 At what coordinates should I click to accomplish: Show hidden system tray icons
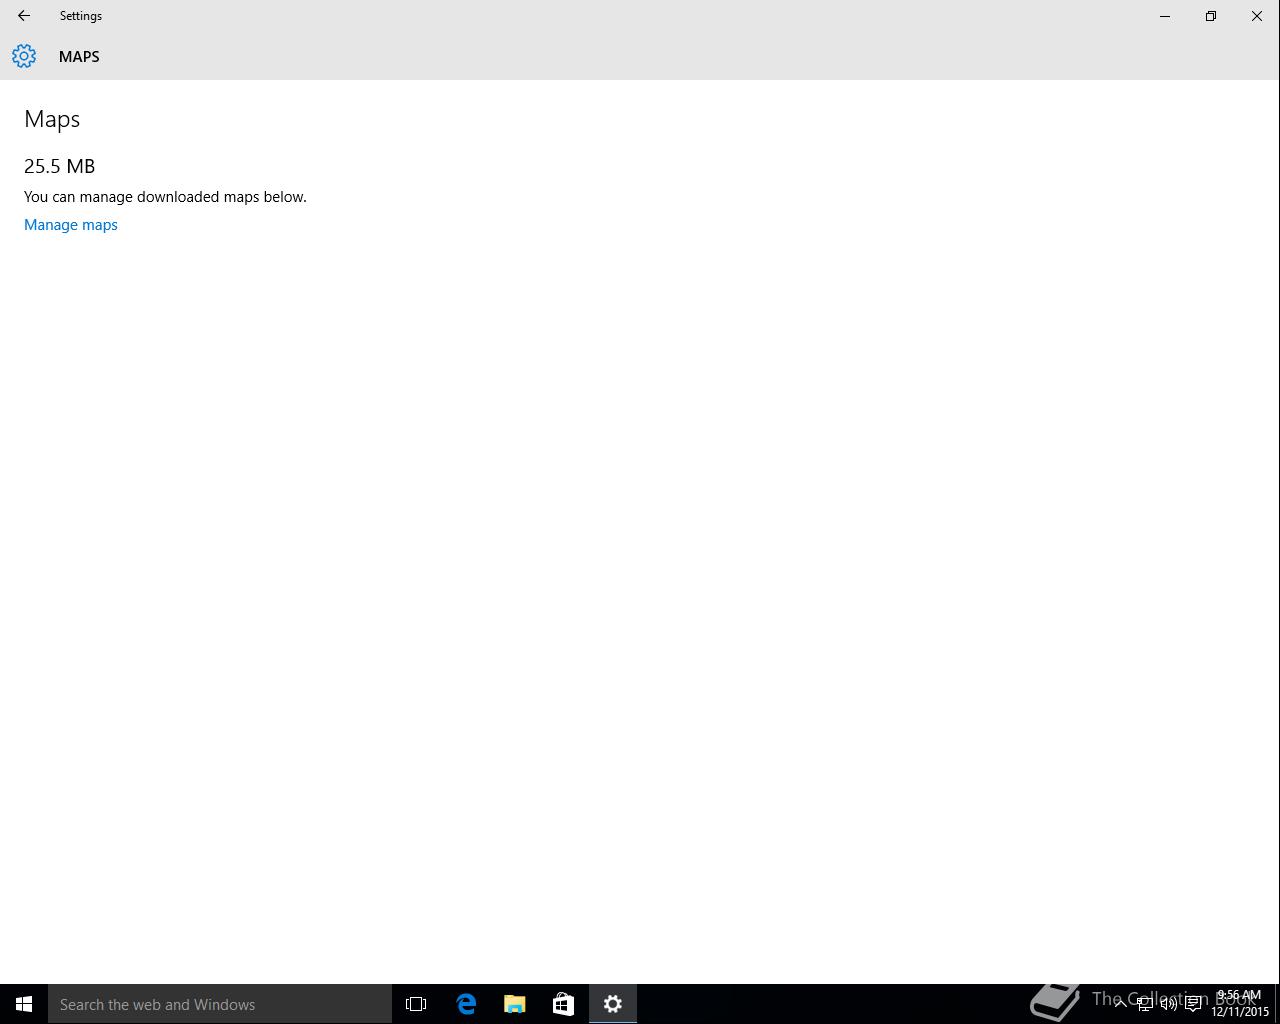1121,1004
